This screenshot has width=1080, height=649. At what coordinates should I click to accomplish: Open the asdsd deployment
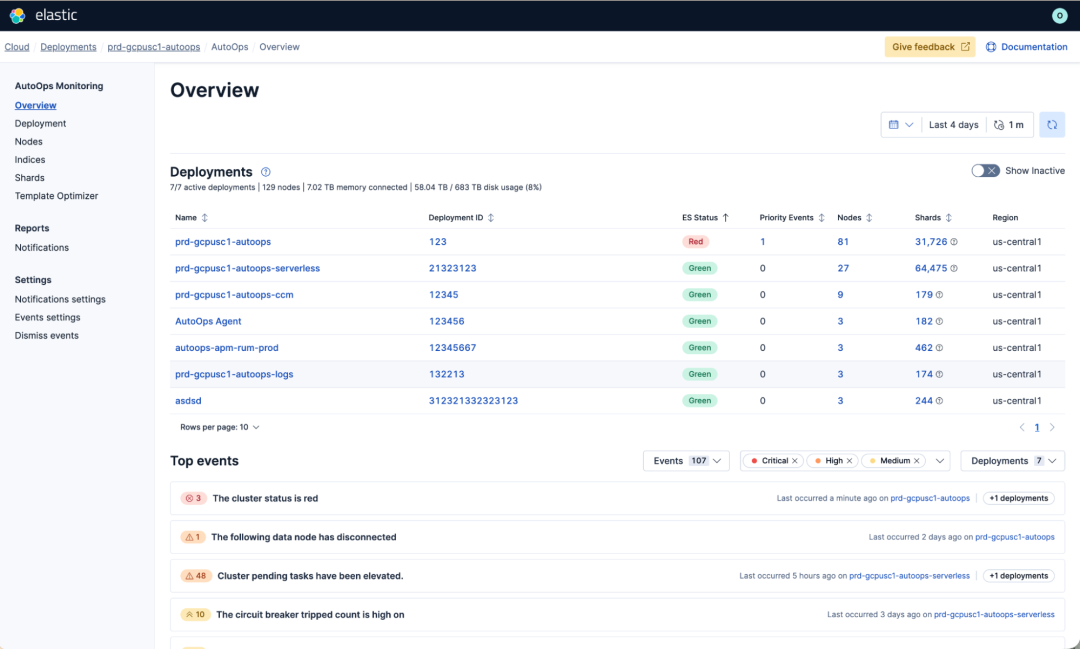click(188, 401)
